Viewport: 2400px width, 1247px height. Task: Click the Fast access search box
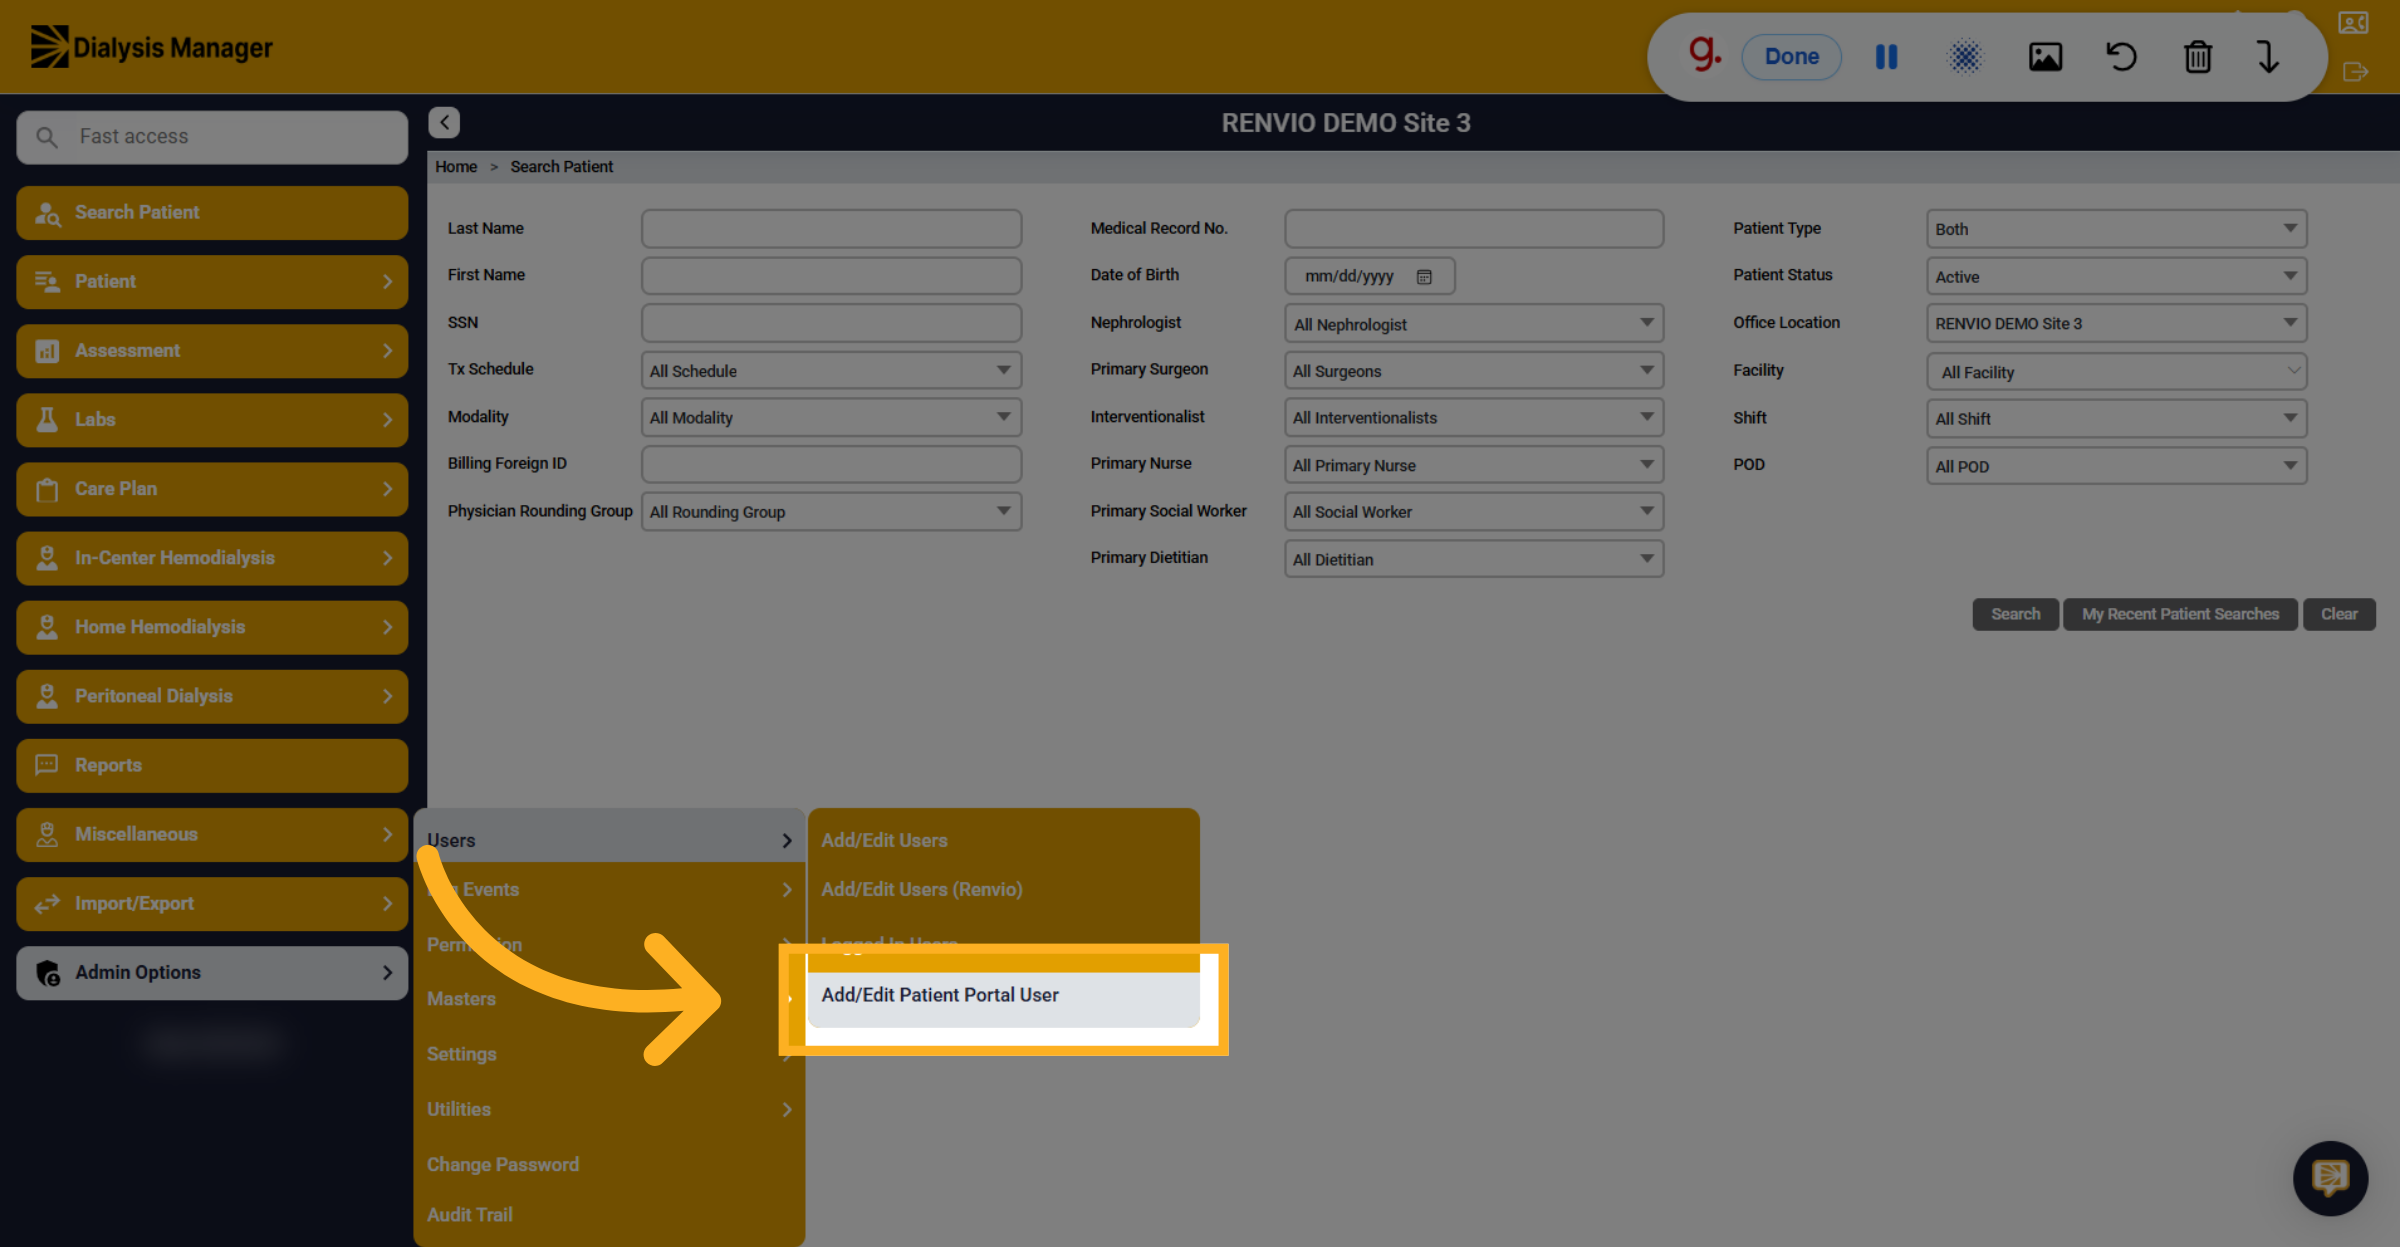click(x=212, y=137)
